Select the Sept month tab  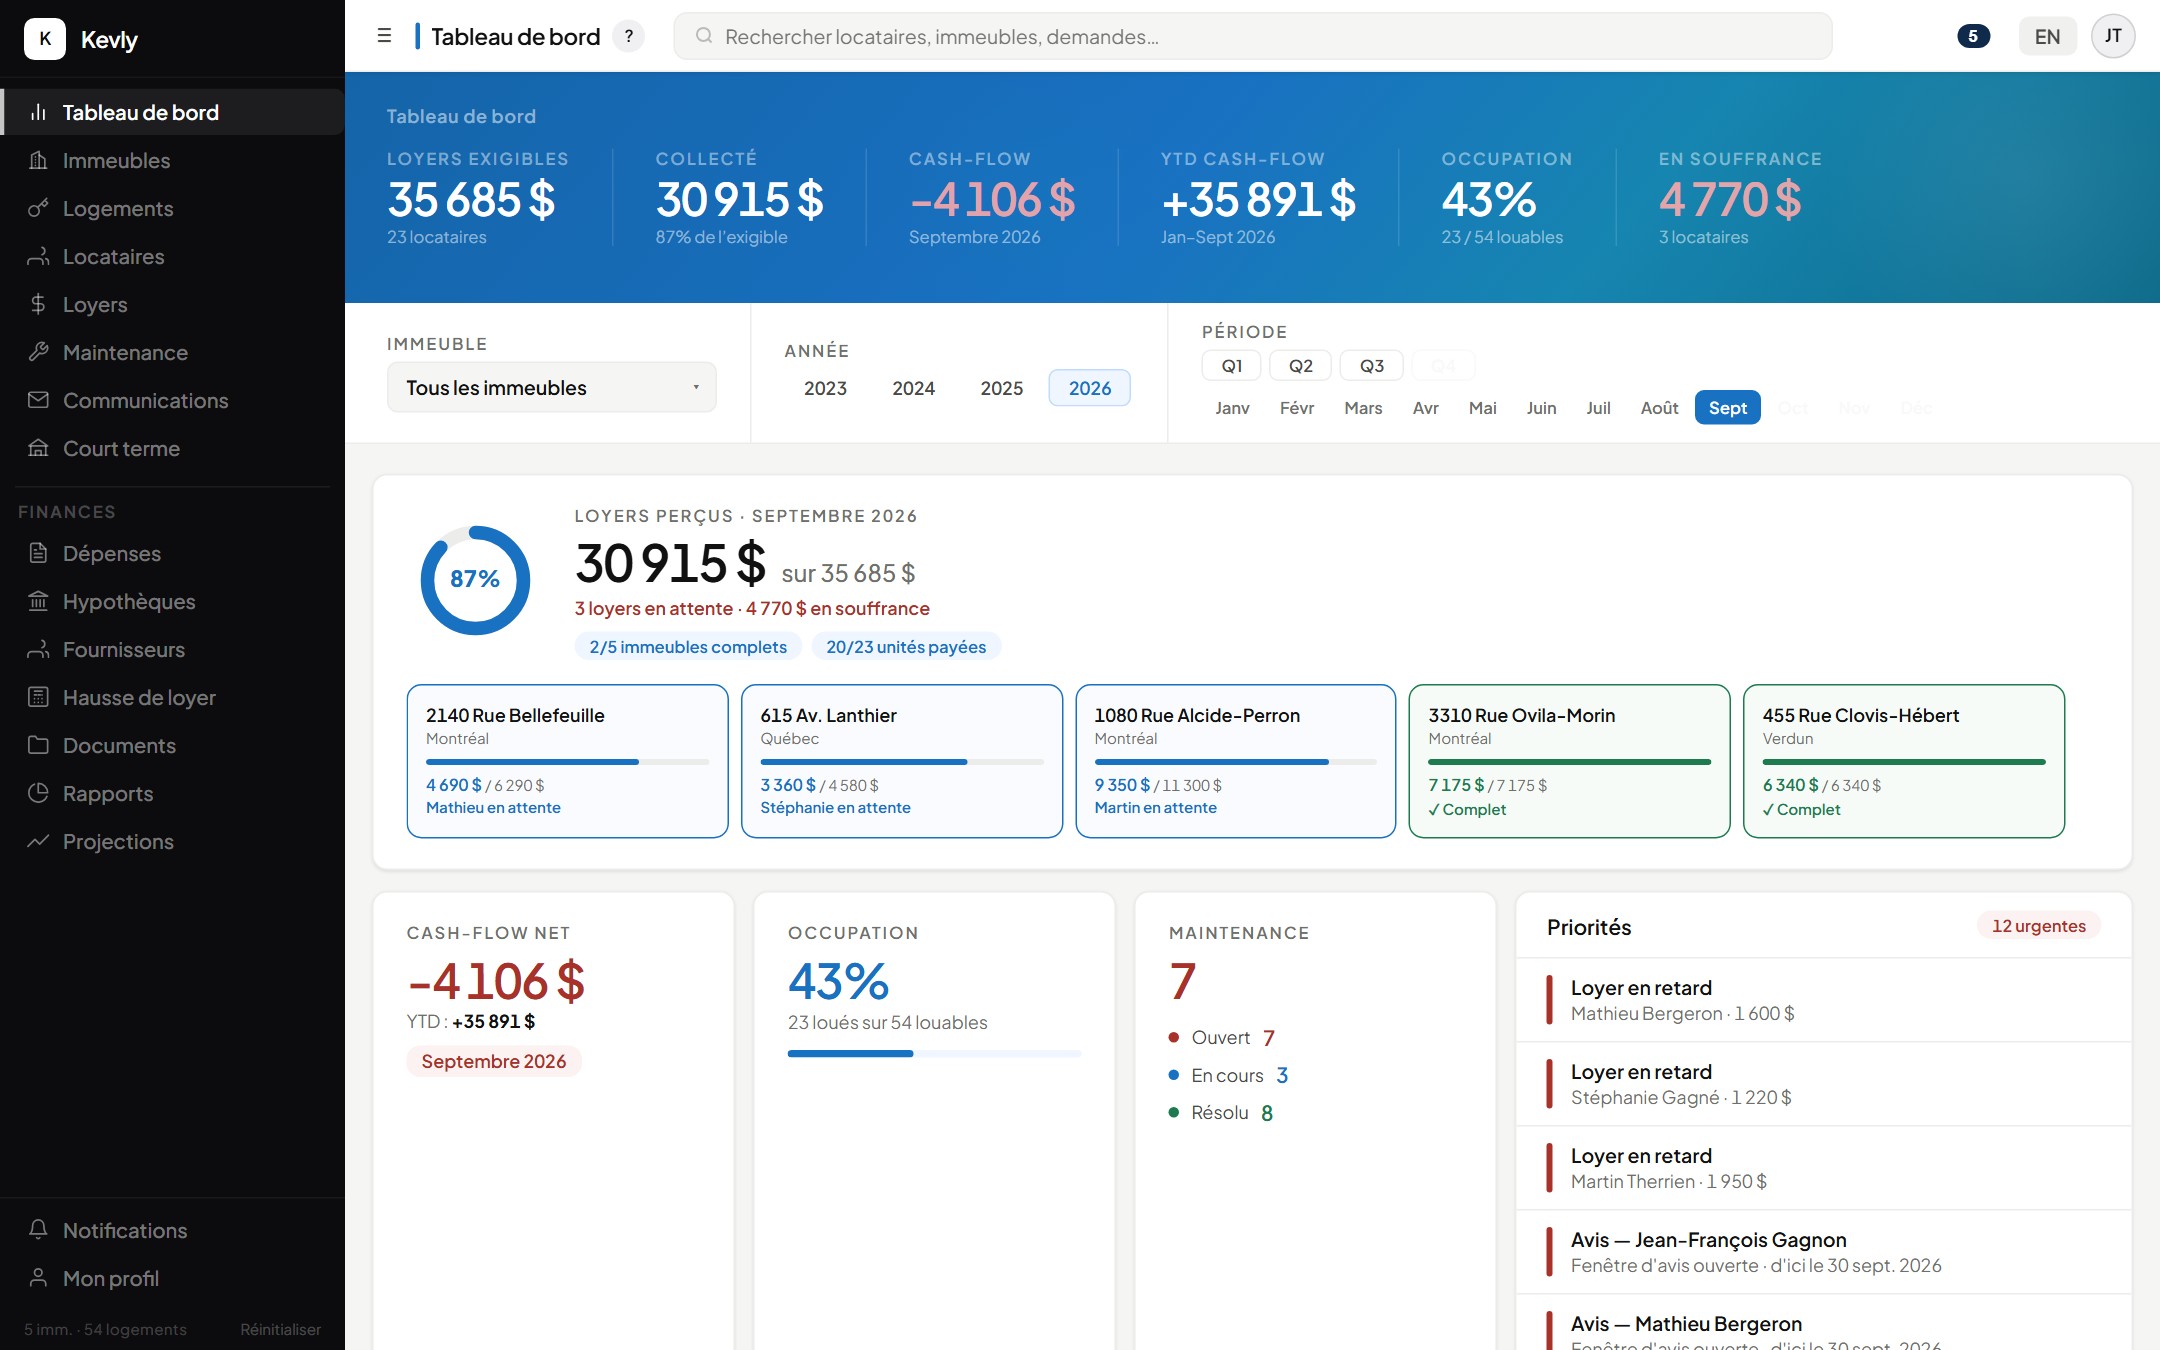coord(1727,408)
